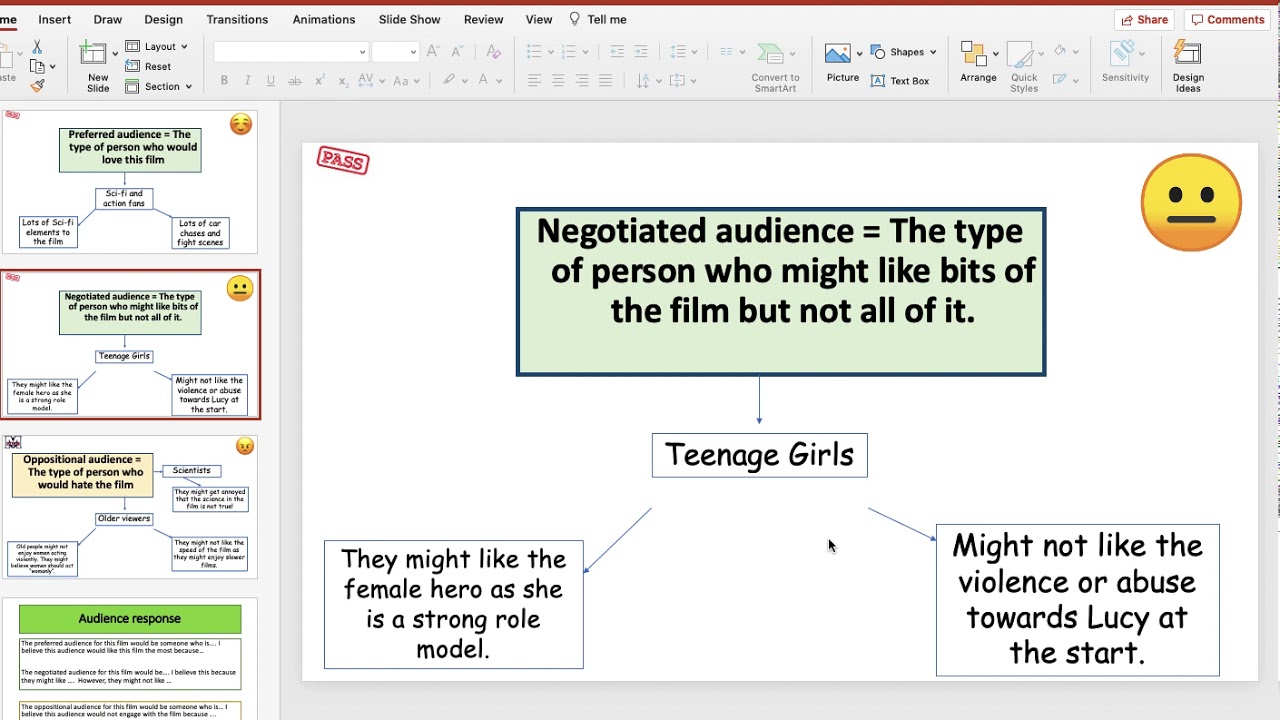This screenshot has height=720, width=1280.
Task: Click the Tell me search box
Action: (x=598, y=19)
